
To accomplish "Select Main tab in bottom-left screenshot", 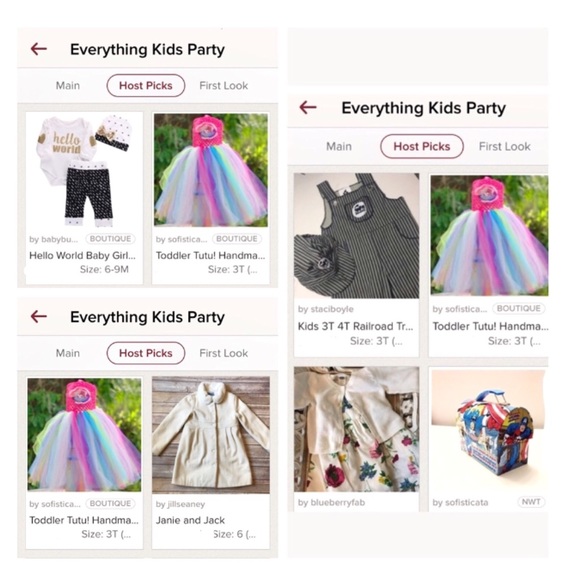I will 68,353.
